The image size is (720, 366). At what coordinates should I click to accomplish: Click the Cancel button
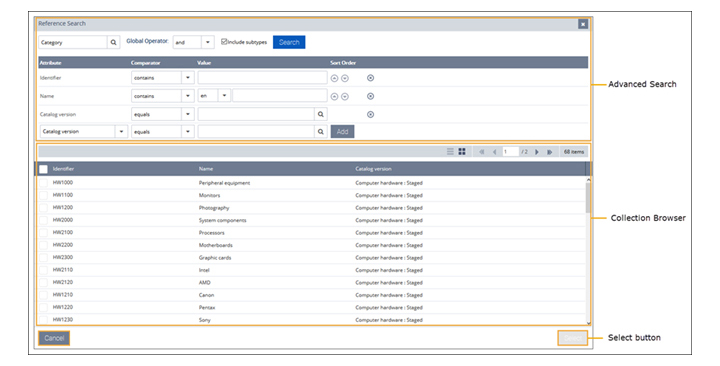54,338
